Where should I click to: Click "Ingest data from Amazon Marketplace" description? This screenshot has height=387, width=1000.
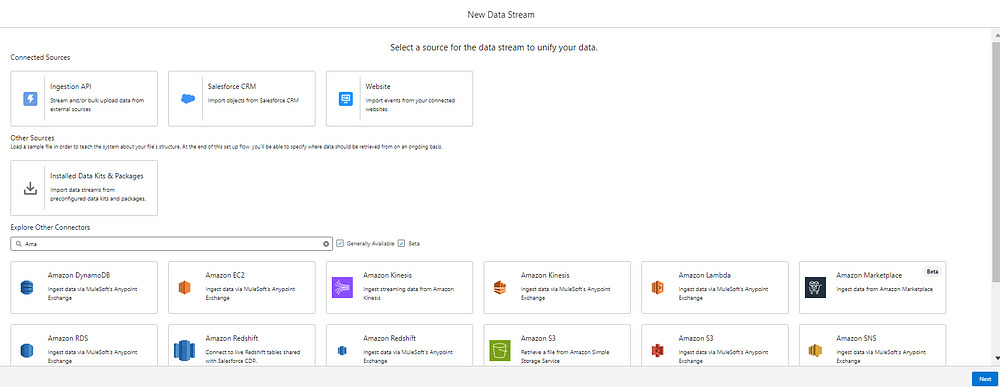point(885,289)
